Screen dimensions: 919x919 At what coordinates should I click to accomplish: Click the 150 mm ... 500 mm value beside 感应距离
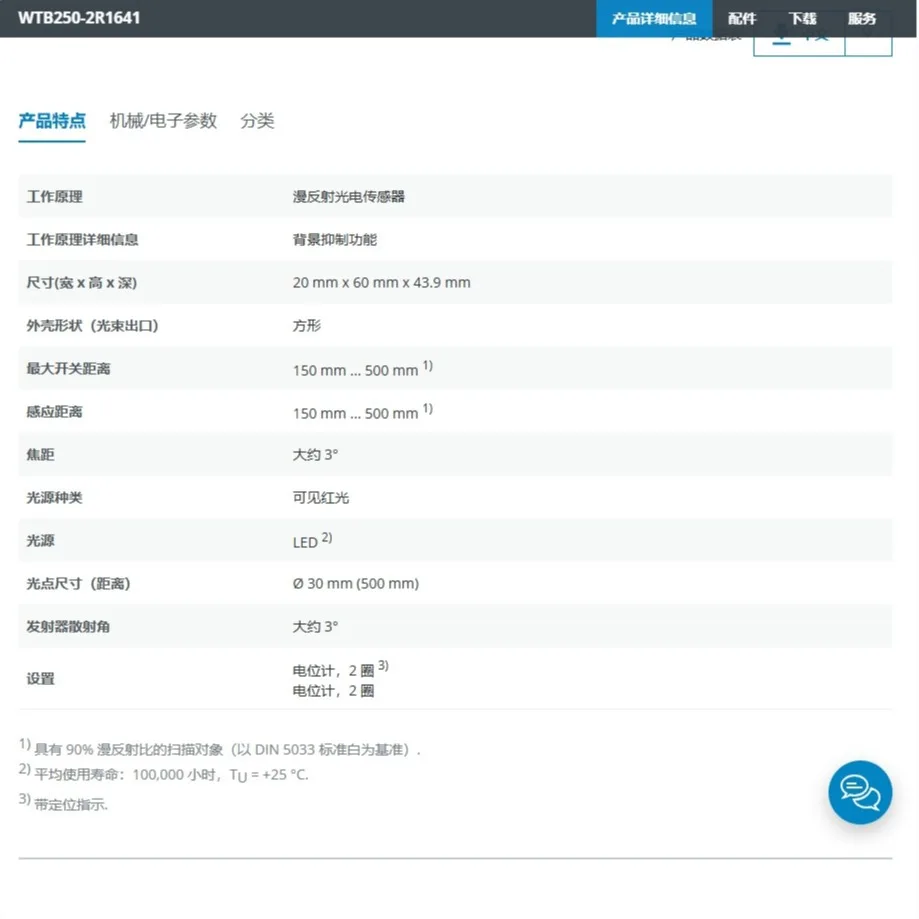(363, 412)
